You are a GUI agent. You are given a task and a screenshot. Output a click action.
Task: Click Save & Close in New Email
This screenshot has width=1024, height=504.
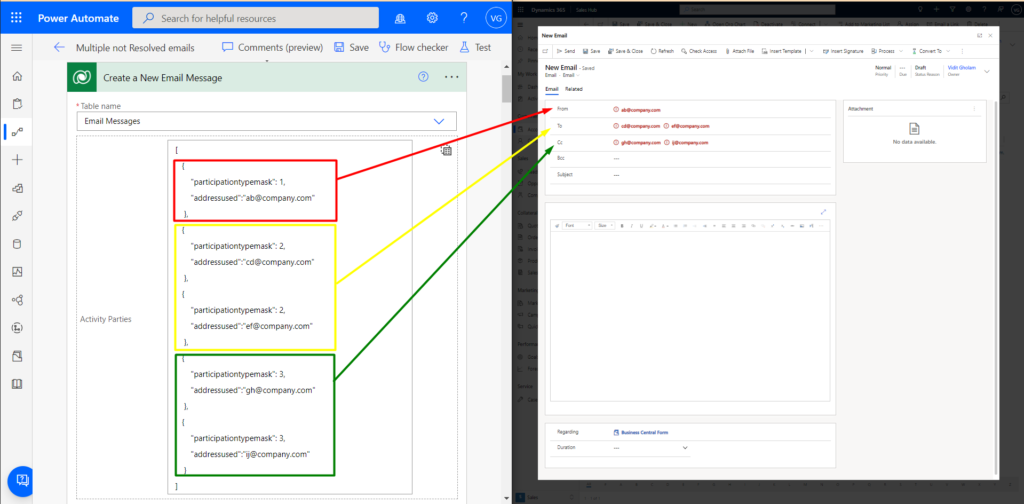click(625, 50)
